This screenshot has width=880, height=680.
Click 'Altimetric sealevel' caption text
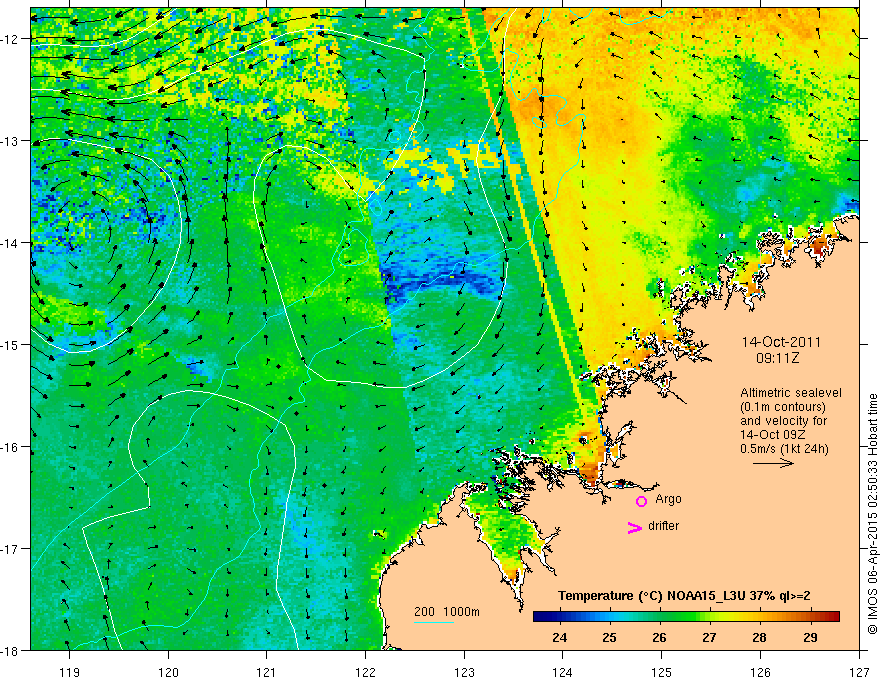791,393
